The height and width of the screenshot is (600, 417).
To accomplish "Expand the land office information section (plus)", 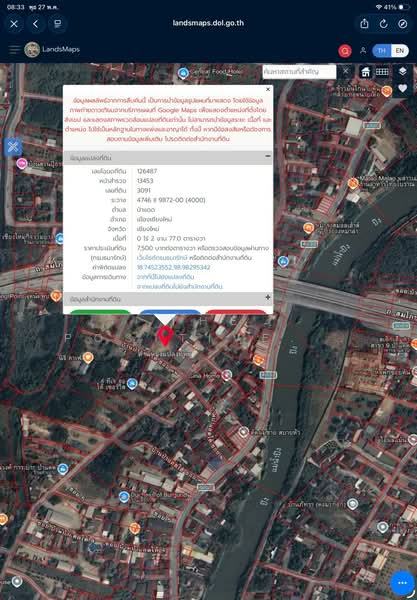I will [268, 297].
